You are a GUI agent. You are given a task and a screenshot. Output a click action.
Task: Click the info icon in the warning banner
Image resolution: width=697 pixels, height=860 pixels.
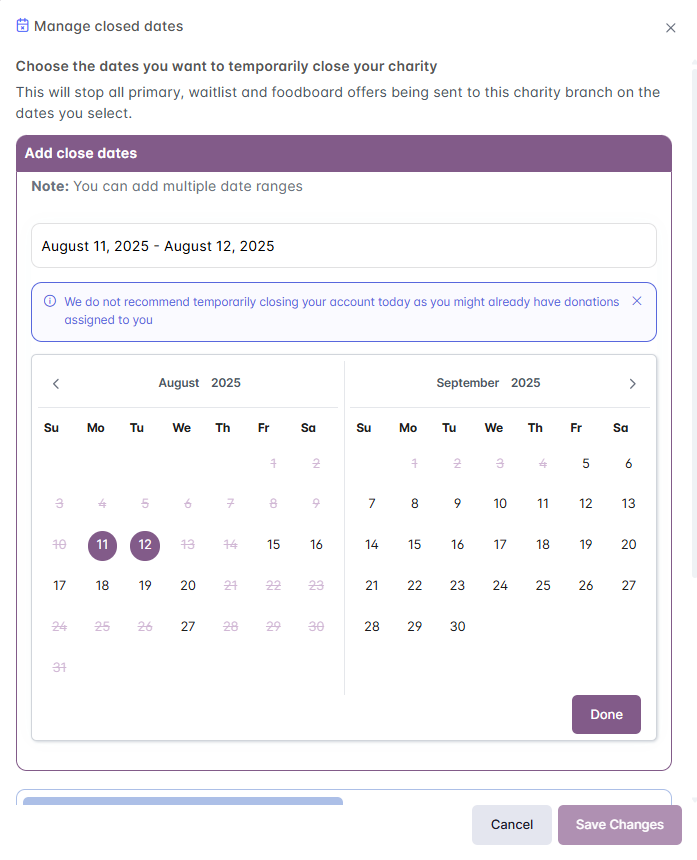pos(50,301)
